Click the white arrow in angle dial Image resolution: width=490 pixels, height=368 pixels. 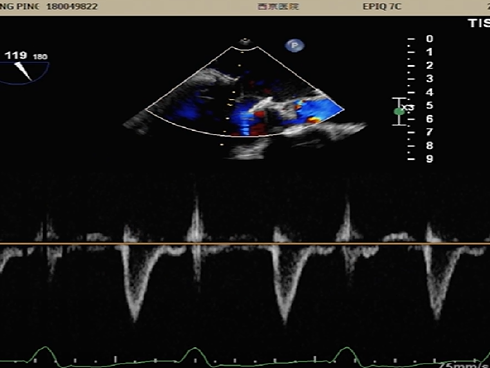23,71
